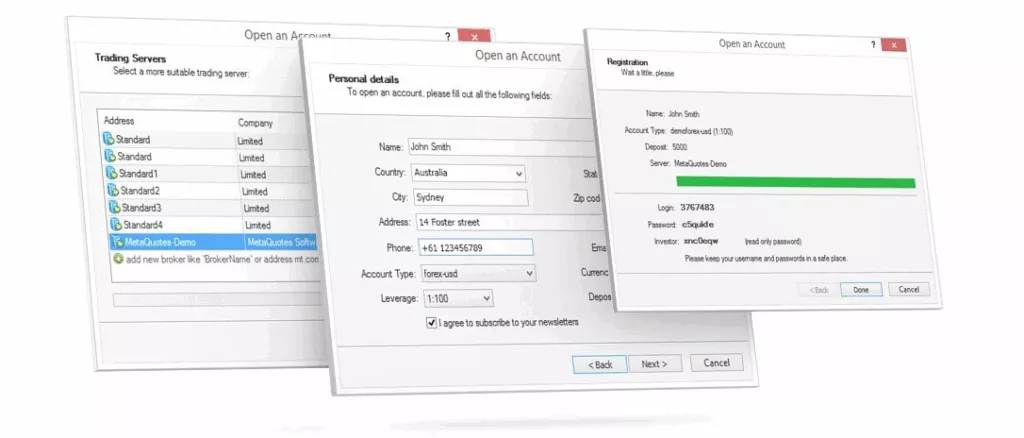
Task: Click the server icon beside Standard3 row
Action: [x=115, y=208]
